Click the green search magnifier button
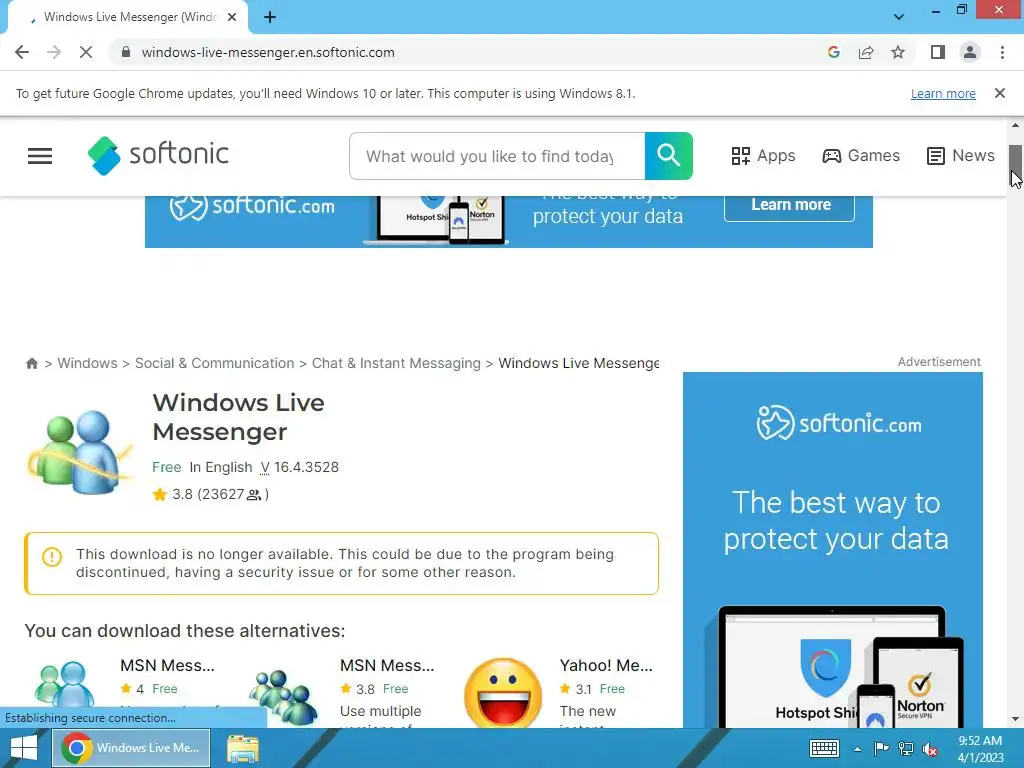Screen dimensions: 1024x768 (x=668, y=156)
